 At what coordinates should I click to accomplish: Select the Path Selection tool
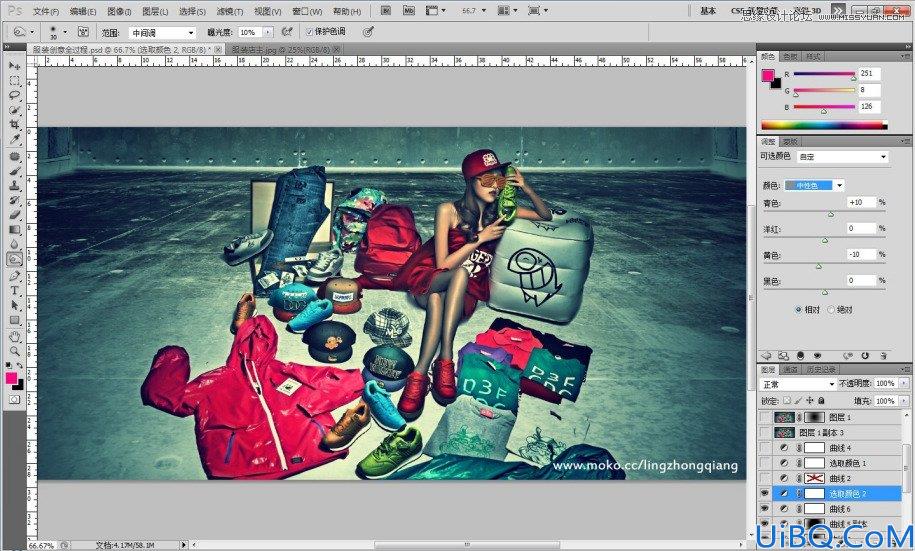click(15, 305)
